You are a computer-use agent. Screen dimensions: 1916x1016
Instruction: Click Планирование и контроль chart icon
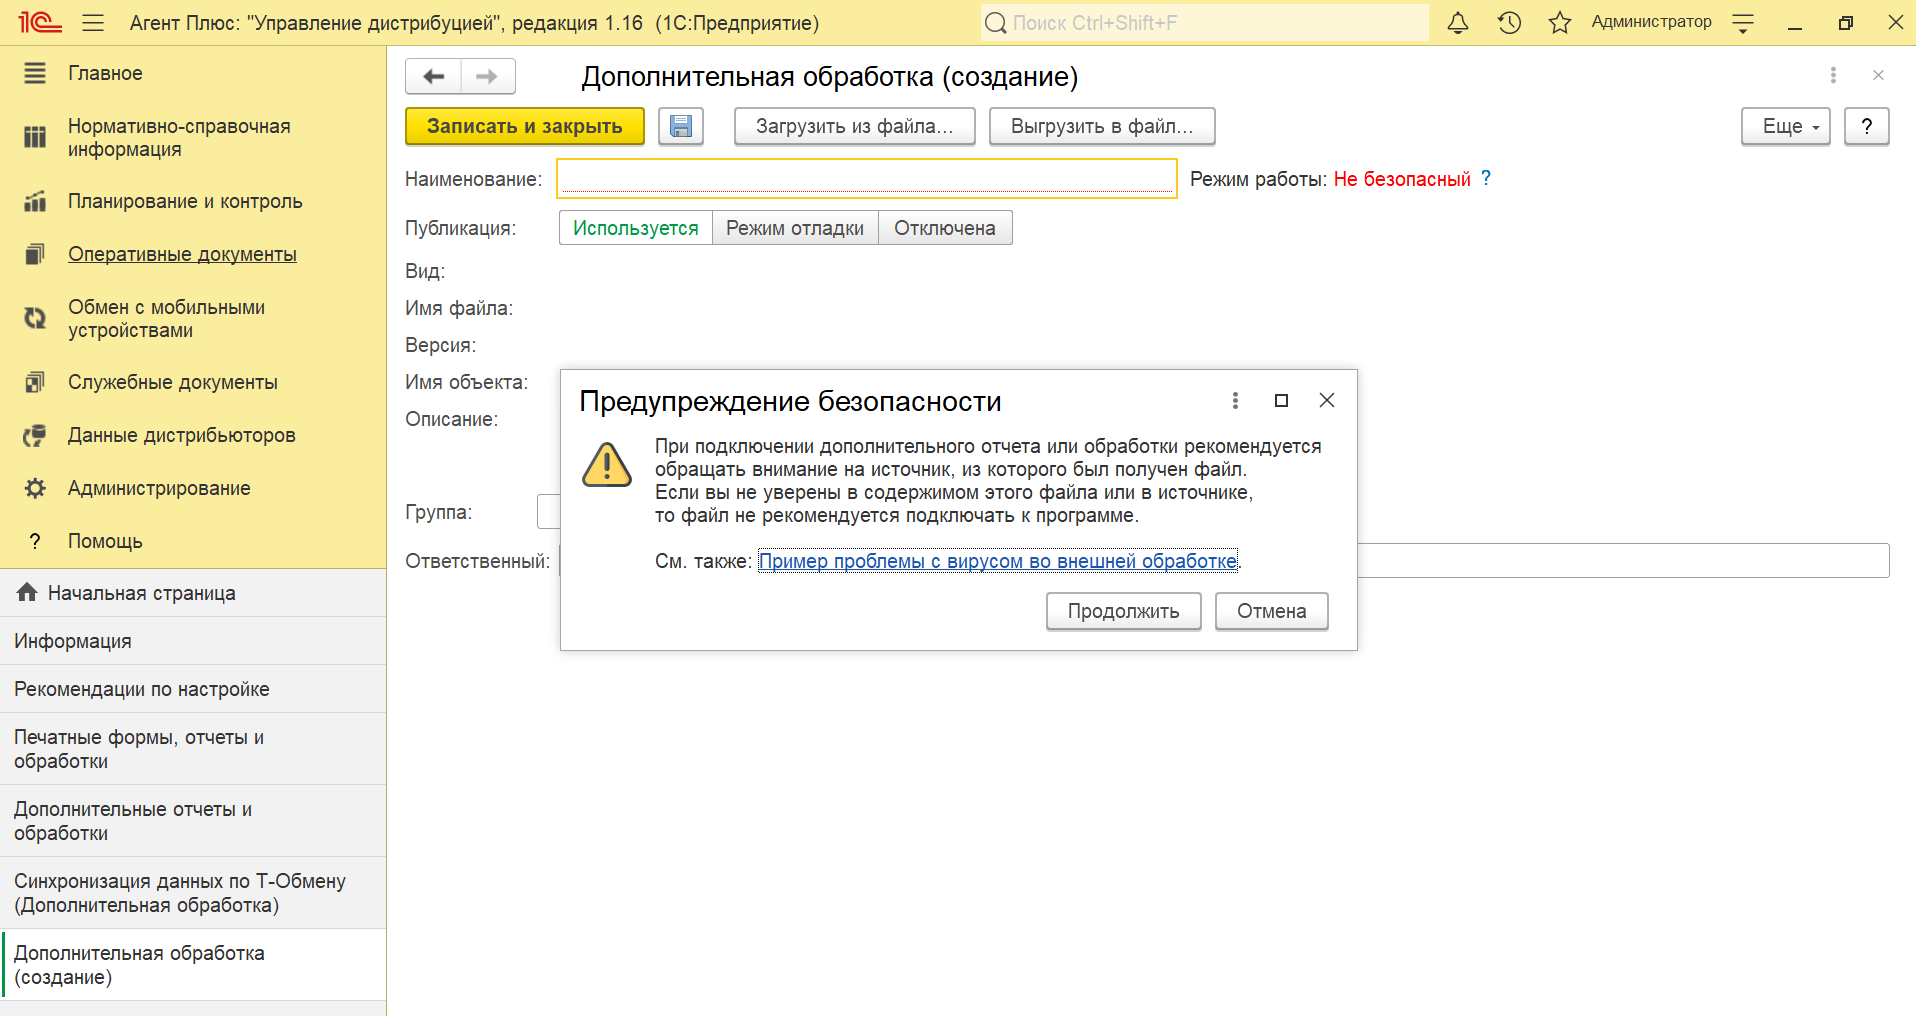tap(35, 201)
